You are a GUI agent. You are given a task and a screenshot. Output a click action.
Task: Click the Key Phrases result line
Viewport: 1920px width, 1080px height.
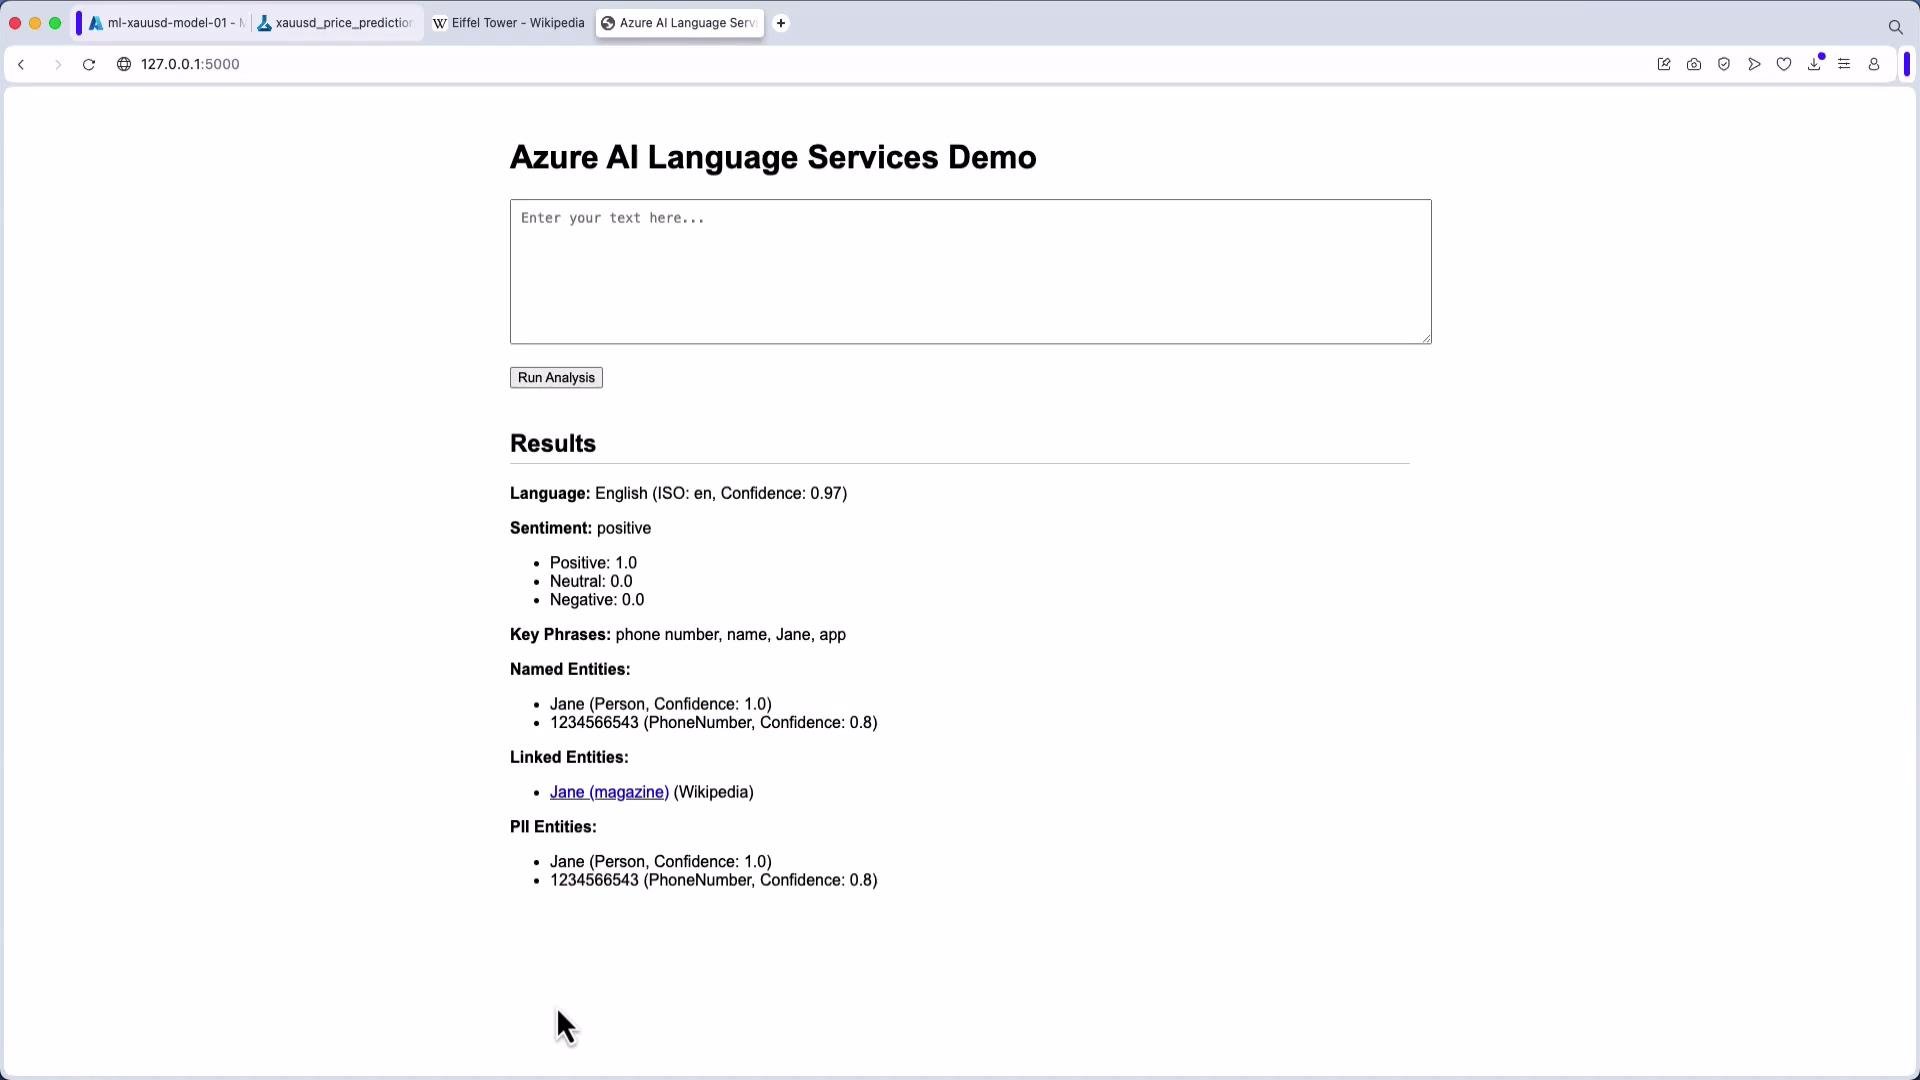coord(678,635)
